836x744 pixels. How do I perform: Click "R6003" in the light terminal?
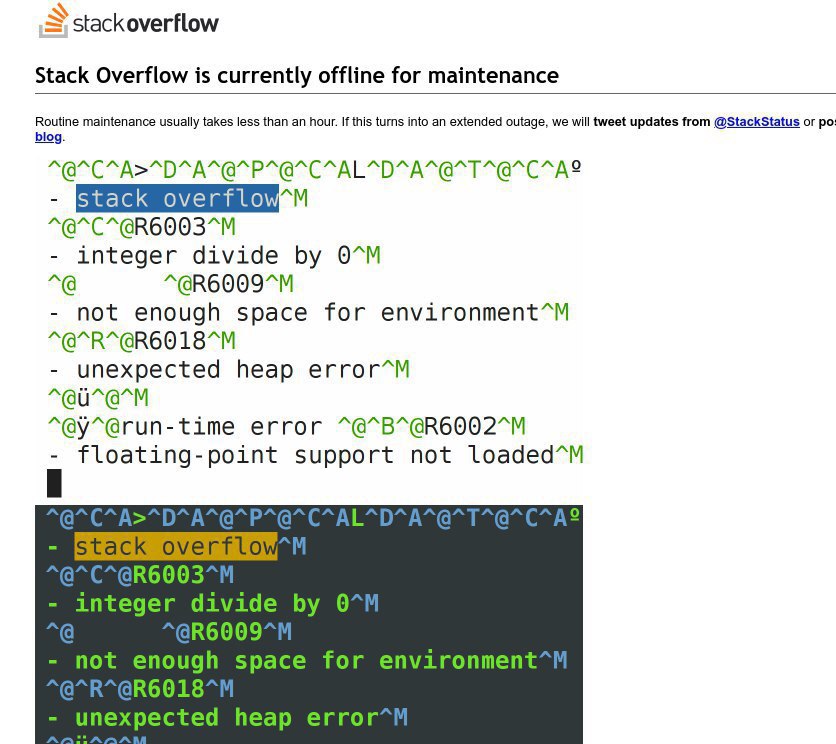click(x=170, y=227)
